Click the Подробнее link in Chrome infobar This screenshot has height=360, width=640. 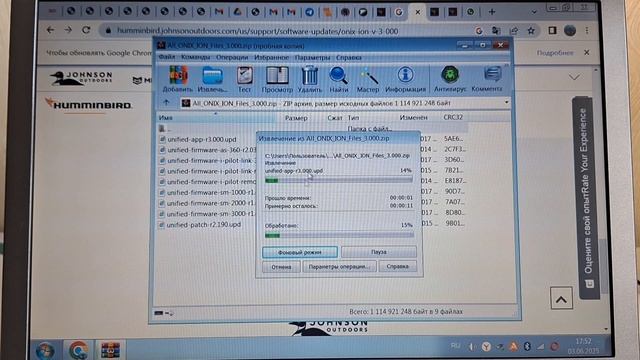(555, 53)
